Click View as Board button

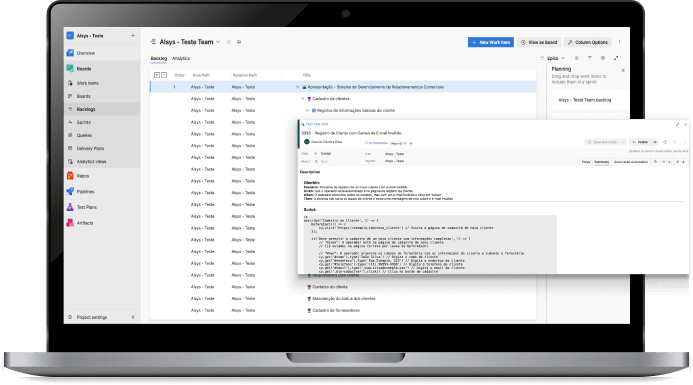pyautogui.click(x=539, y=42)
